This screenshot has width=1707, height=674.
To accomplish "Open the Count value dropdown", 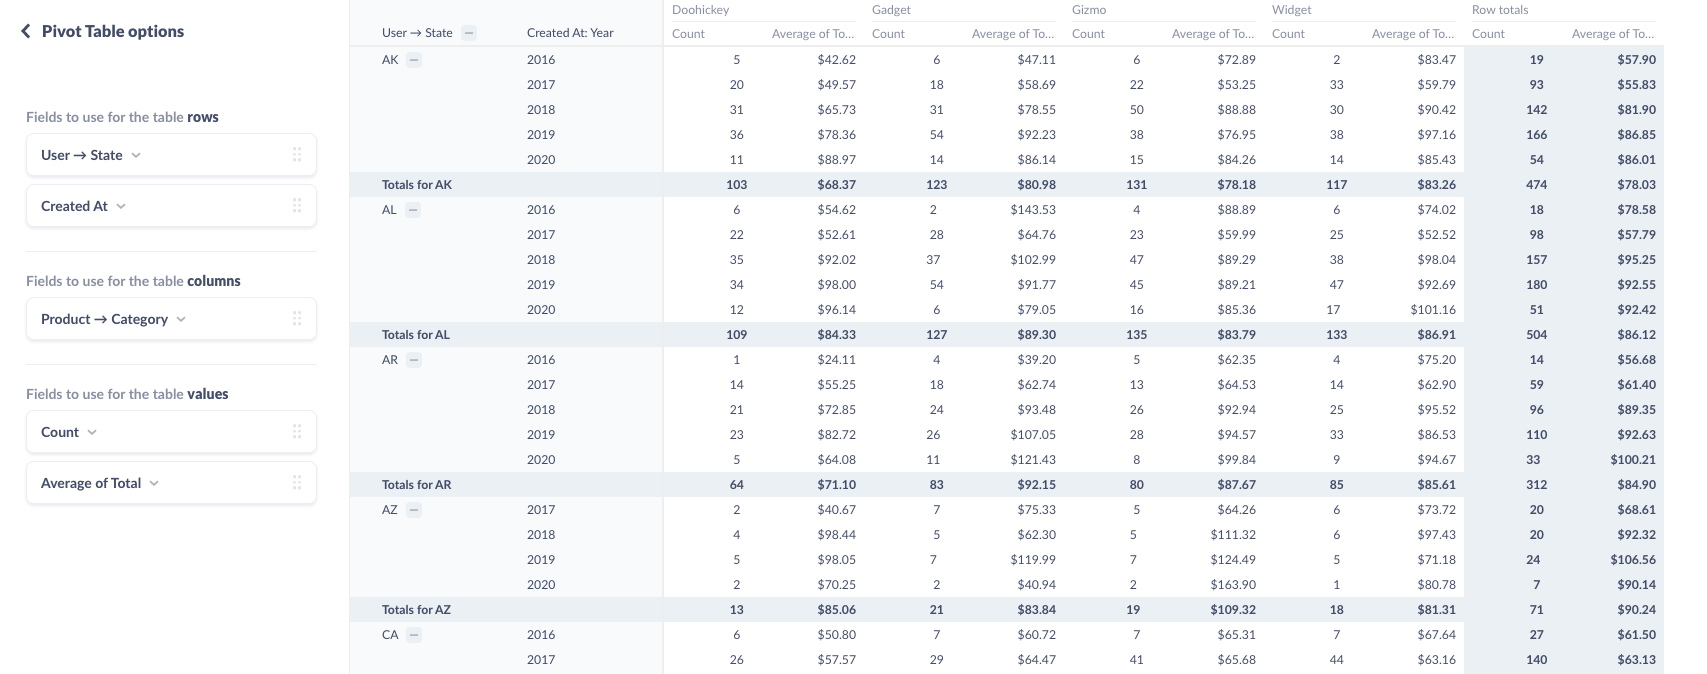I will tap(92, 433).
